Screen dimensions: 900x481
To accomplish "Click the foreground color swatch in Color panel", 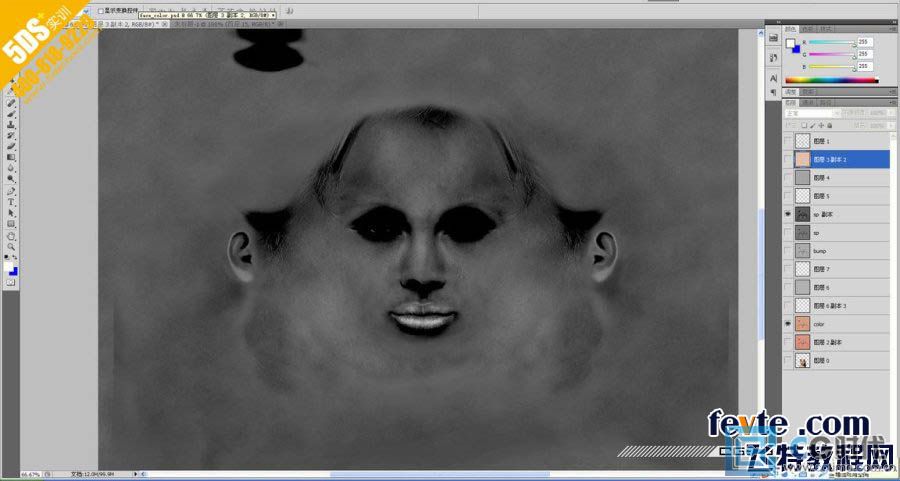I will 790,44.
